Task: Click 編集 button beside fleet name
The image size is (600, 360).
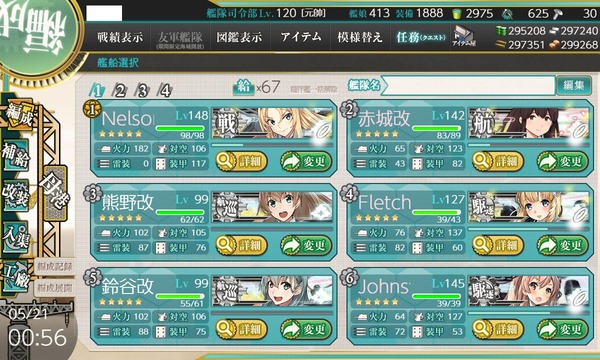Action: pyautogui.click(x=574, y=85)
